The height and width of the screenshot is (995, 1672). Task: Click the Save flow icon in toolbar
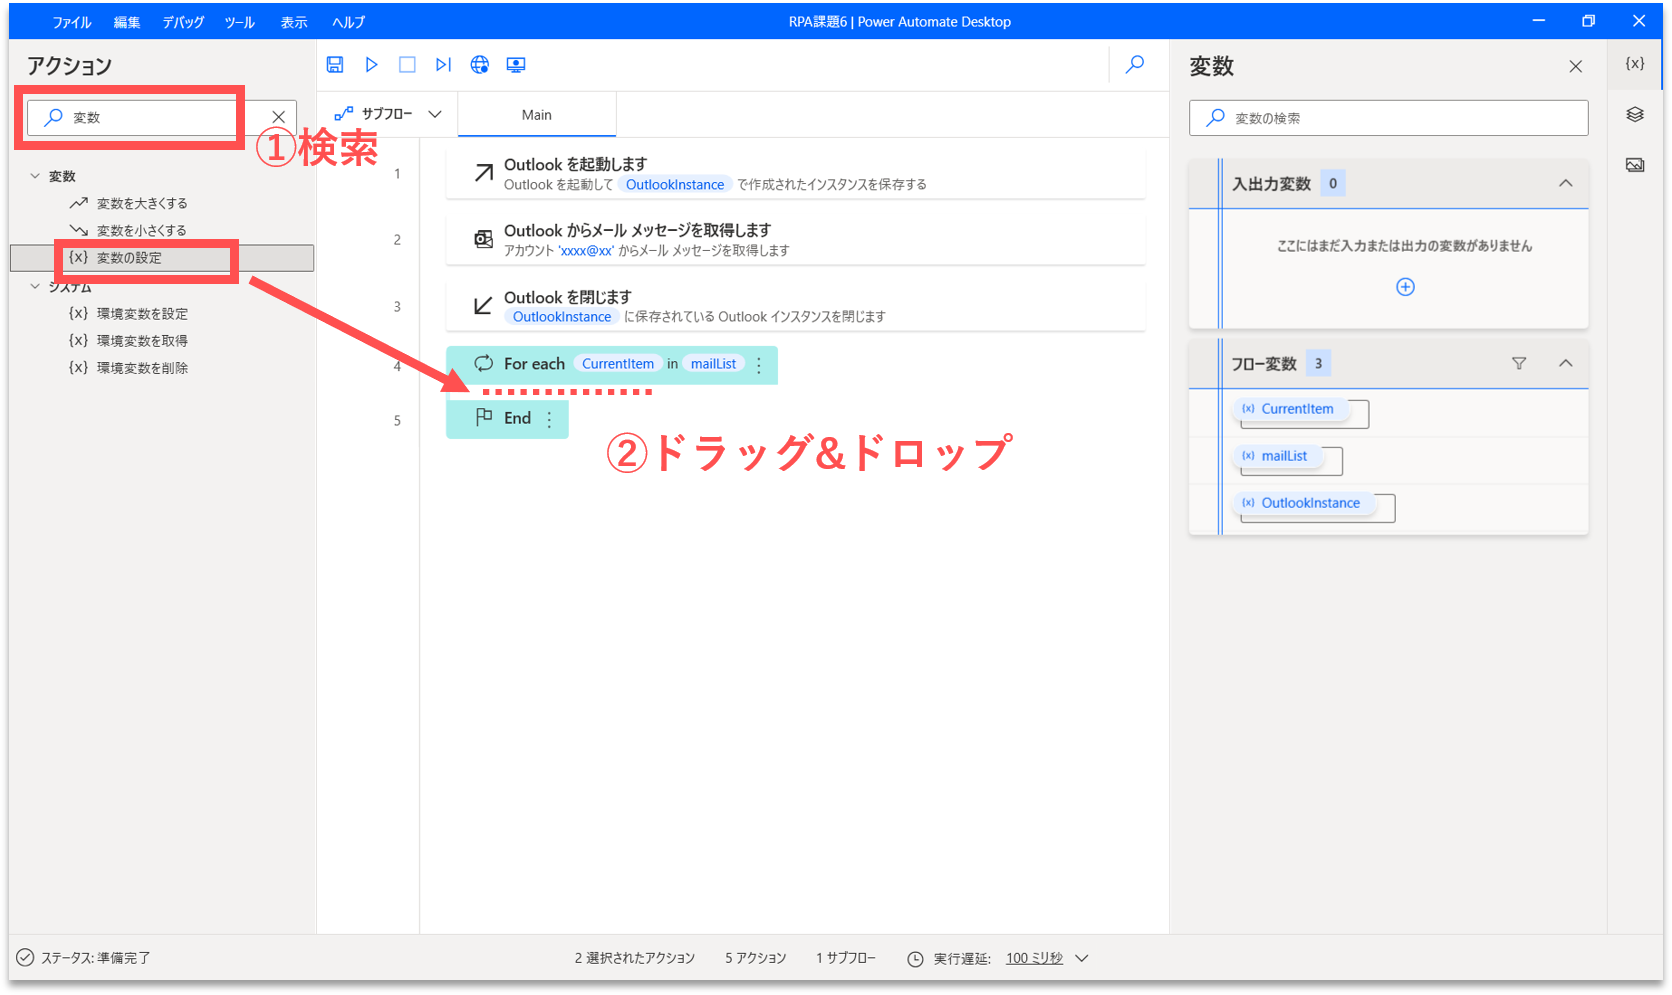(335, 65)
